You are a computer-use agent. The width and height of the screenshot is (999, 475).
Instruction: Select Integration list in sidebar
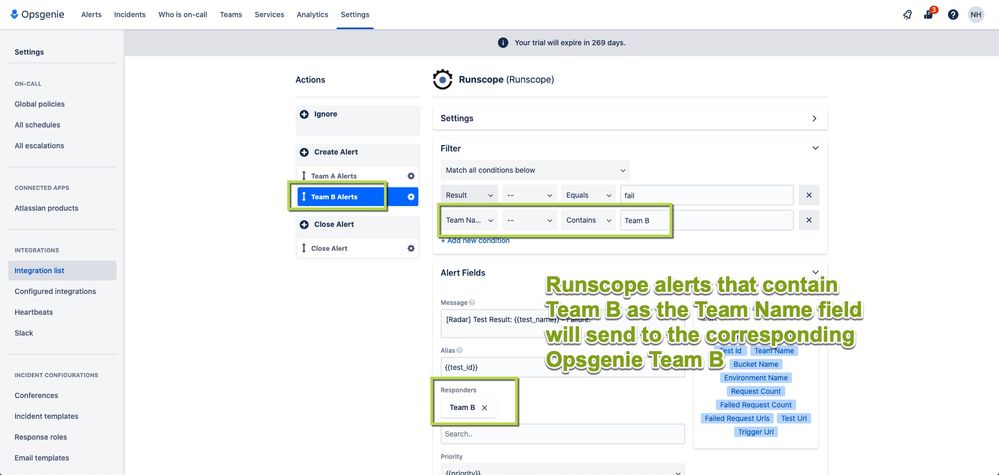pyautogui.click(x=62, y=271)
